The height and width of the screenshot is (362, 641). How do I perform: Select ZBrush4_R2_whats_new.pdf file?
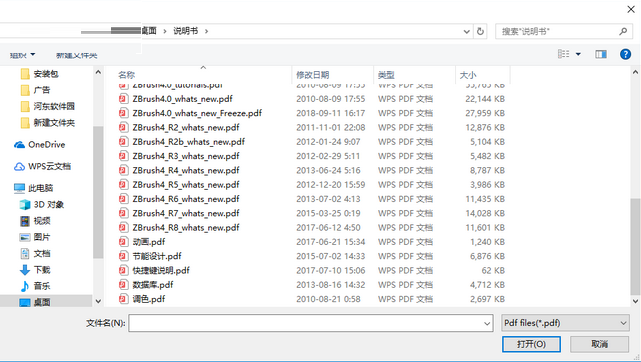(x=186, y=127)
